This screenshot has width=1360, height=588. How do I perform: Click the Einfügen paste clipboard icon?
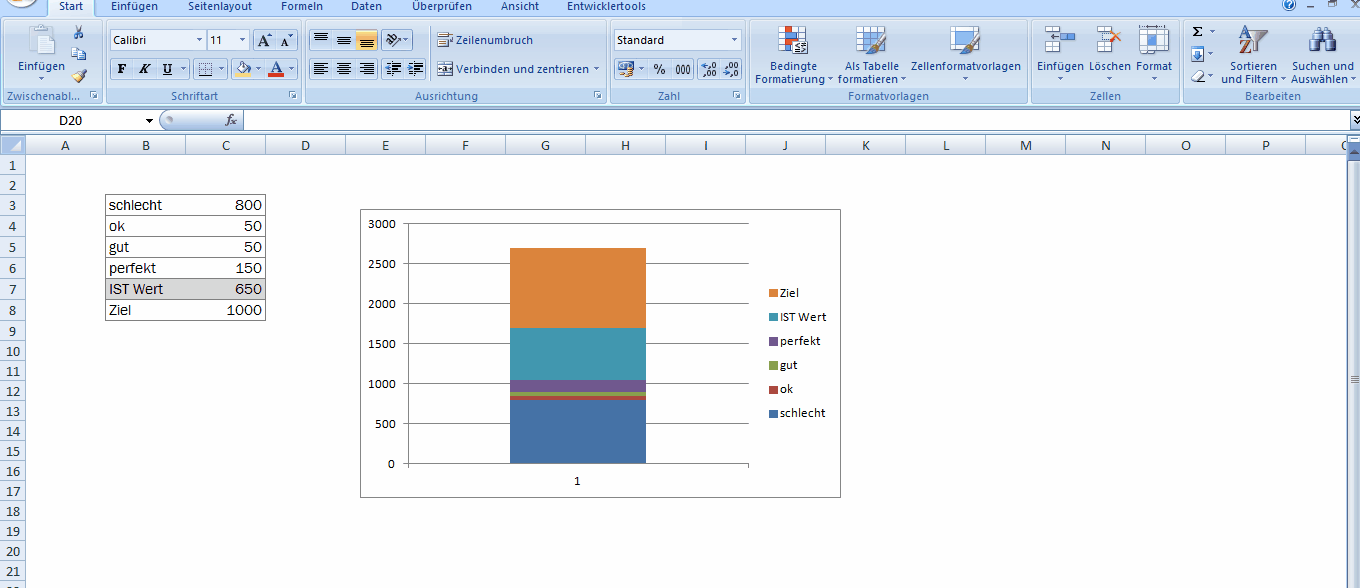[42, 40]
